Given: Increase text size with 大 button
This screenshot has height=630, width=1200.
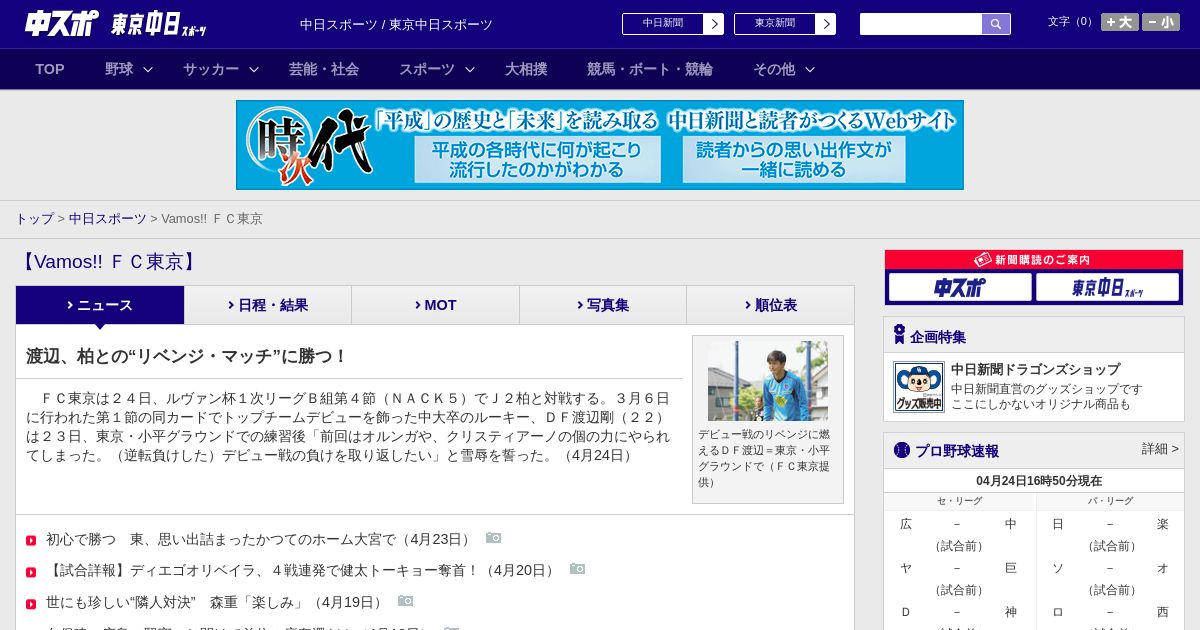Looking at the screenshot, I should (1120, 22).
